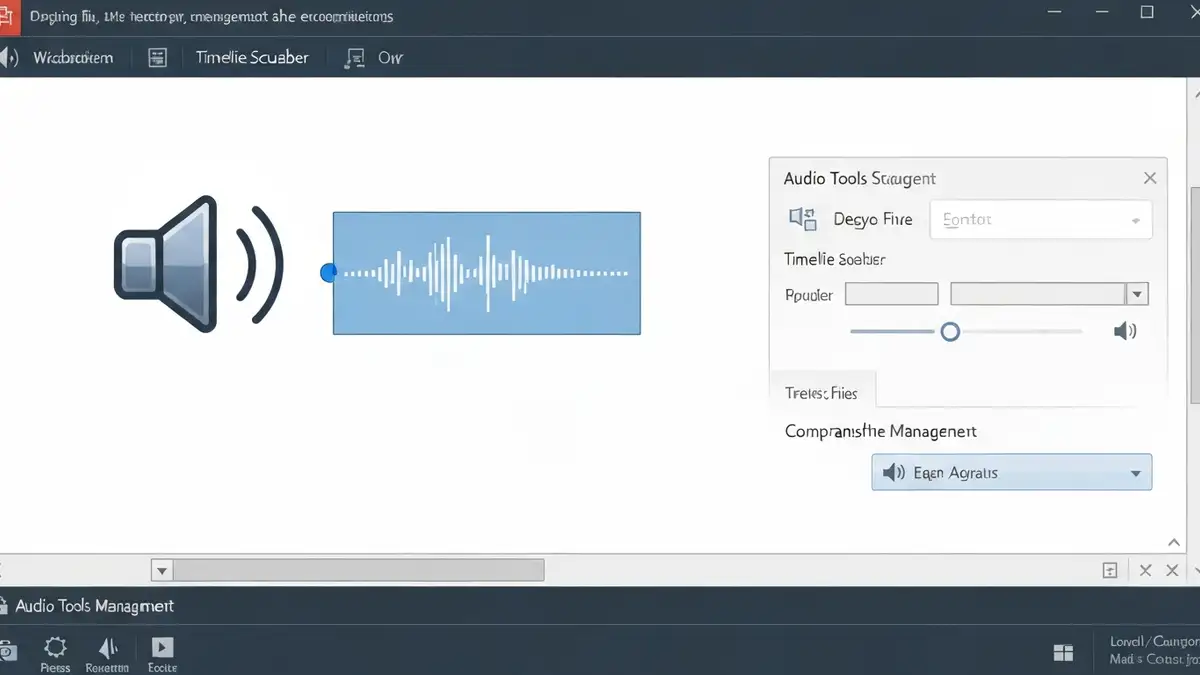Click the boxed plus icon near scrollbar
Image resolution: width=1200 pixels, height=675 pixels.
coord(1109,571)
